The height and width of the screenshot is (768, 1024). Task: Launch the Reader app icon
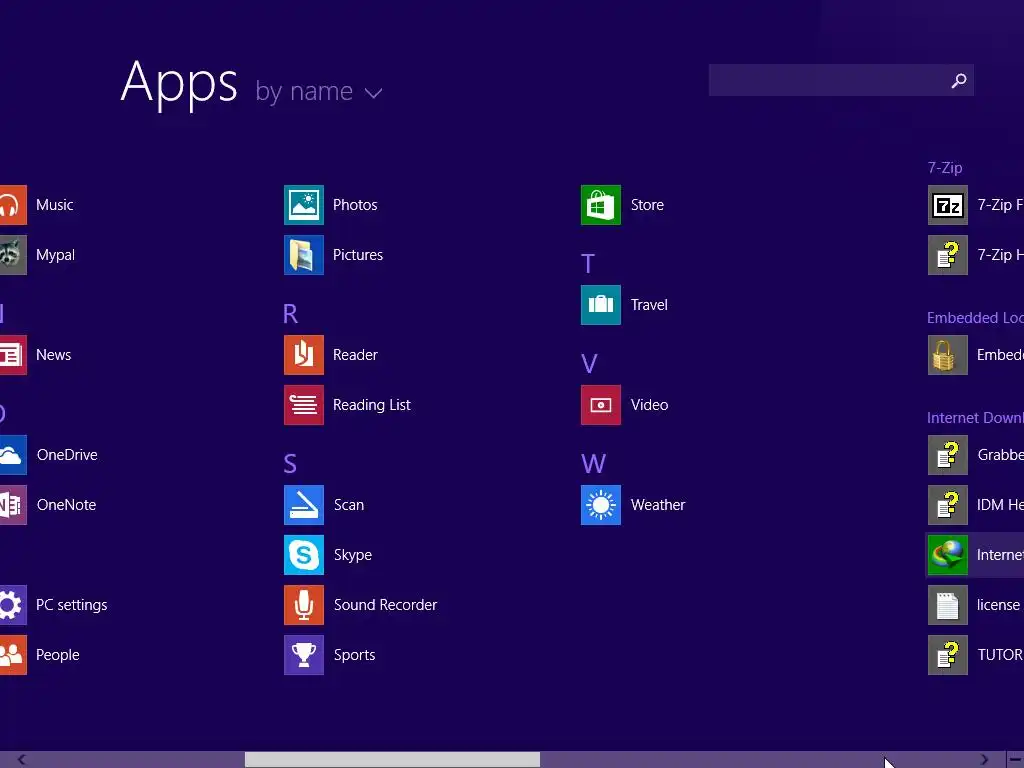(x=304, y=355)
